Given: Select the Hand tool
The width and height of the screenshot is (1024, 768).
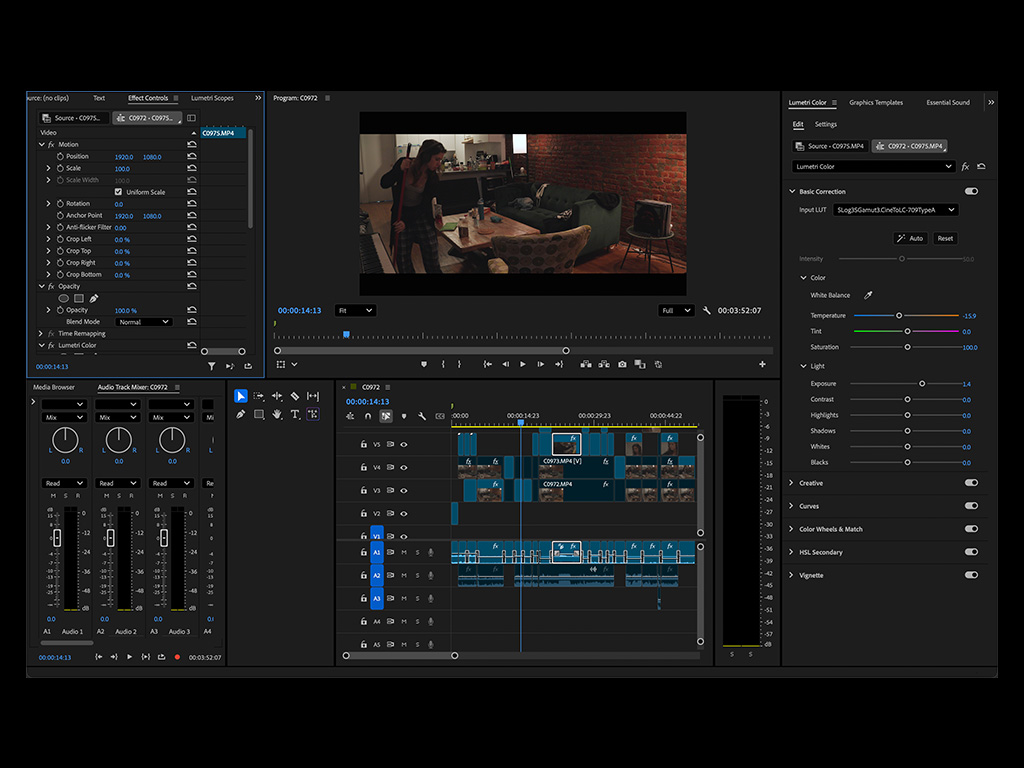Looking at the screenshot, I should (277, 415).
